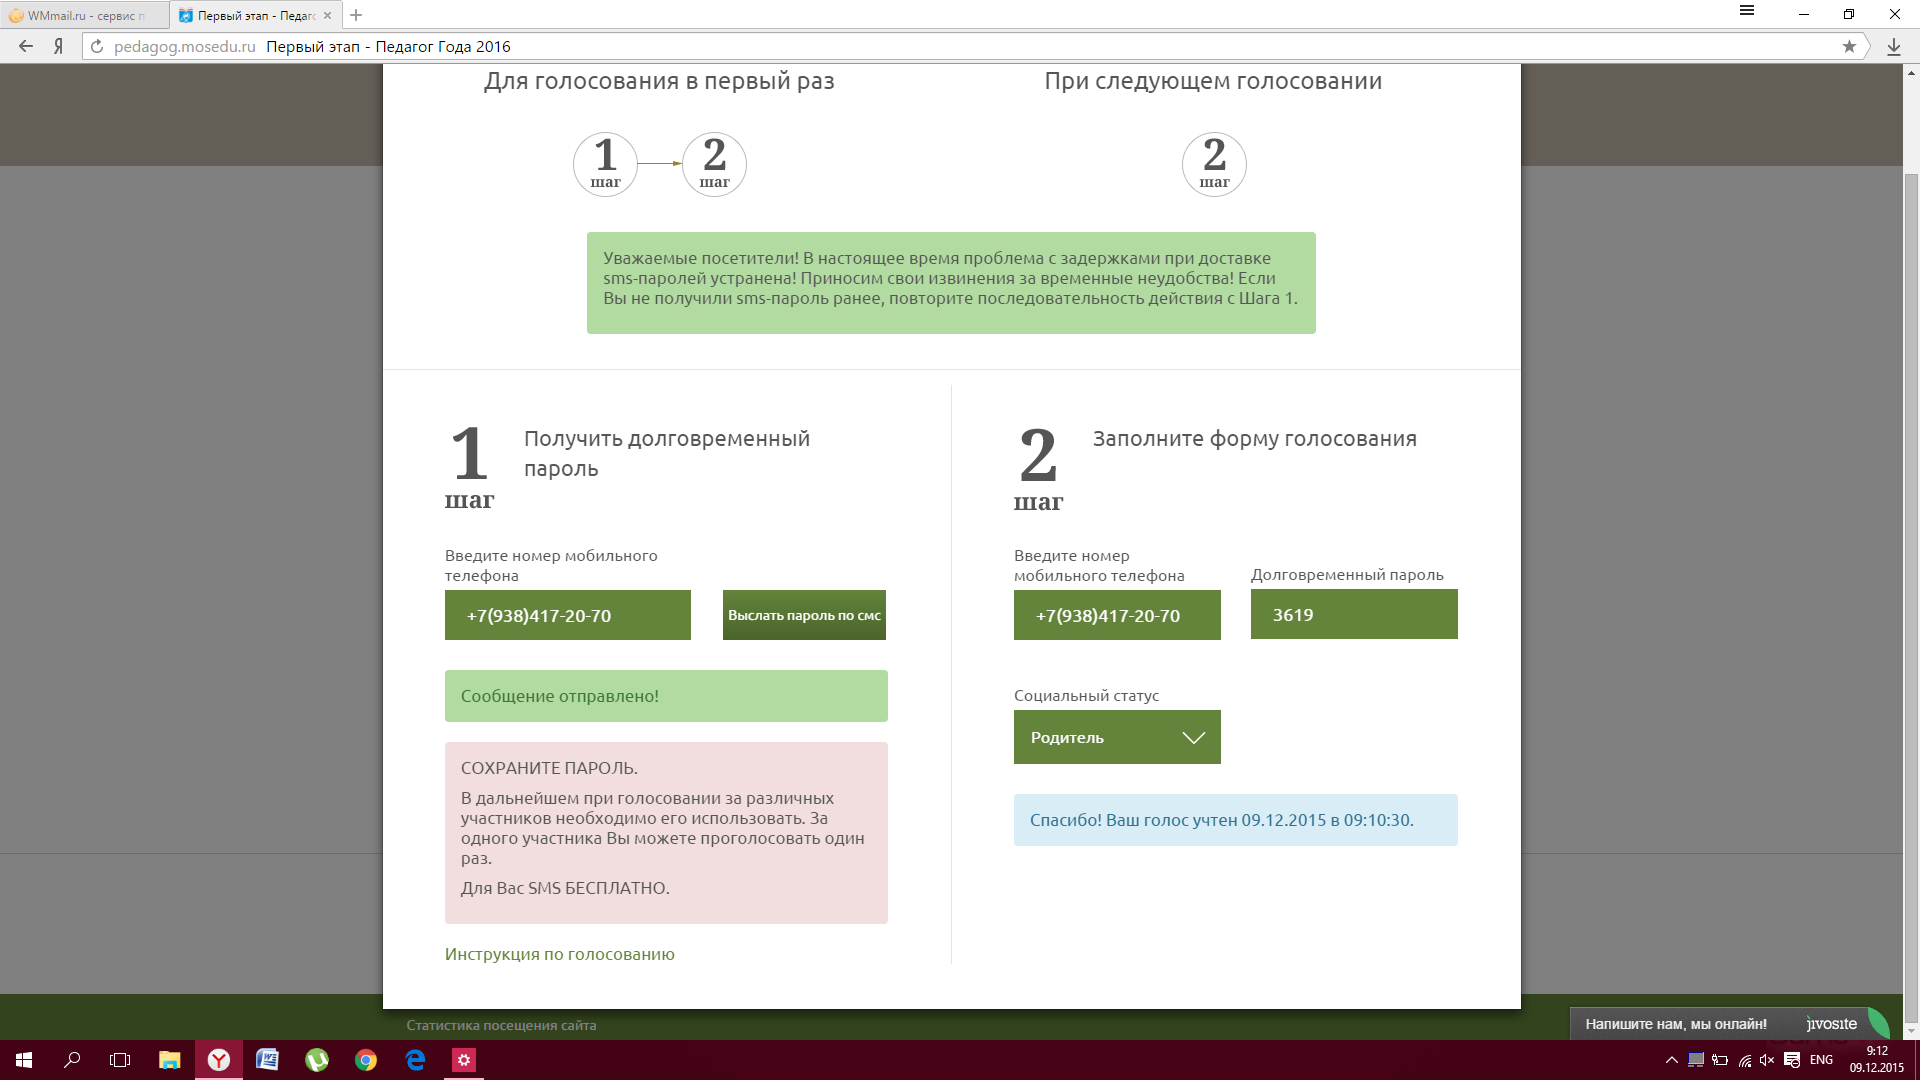Screen dimensions: 1920x1080
Task: Open uTorrent from the taskbar
Action: [x=316, y=1060]
